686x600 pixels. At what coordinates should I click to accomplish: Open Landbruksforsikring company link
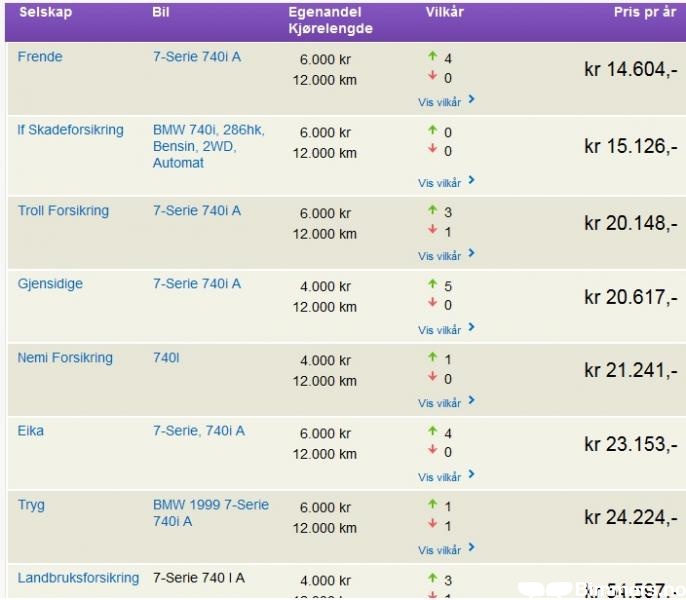pyautogui.click(x=78, y=578)
